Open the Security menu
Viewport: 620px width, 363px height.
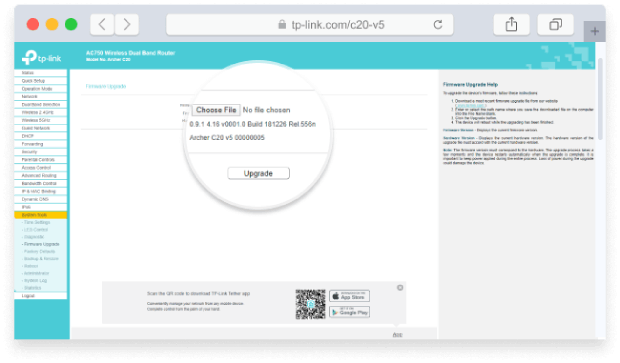coord(40,152)
